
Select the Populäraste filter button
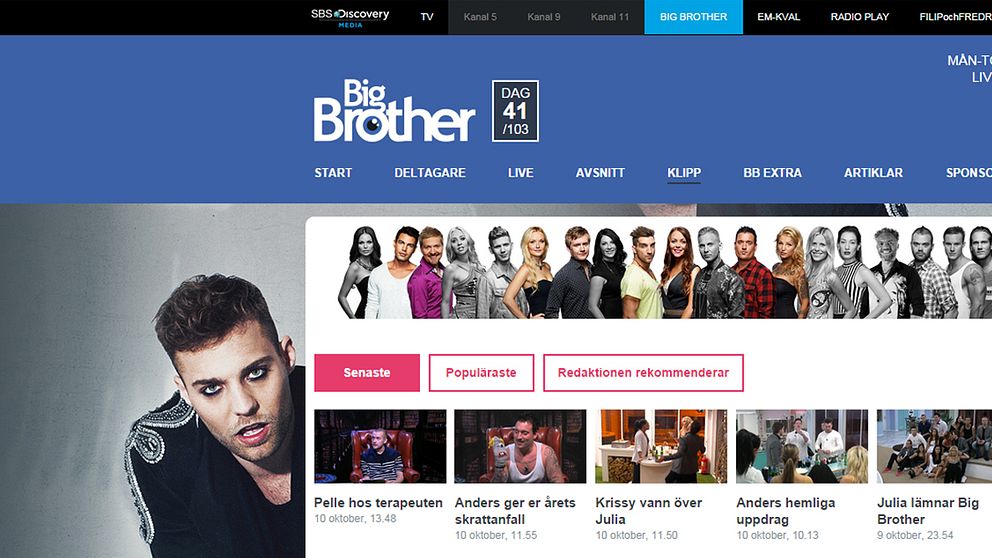pyautogui.click(x=481, y=373)
